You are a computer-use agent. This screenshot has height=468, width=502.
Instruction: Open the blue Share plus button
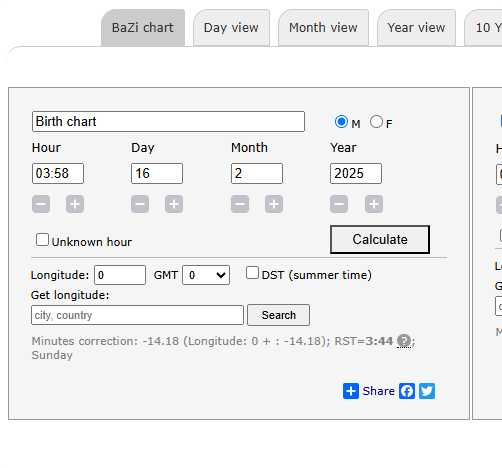click(x=351, y=391)
